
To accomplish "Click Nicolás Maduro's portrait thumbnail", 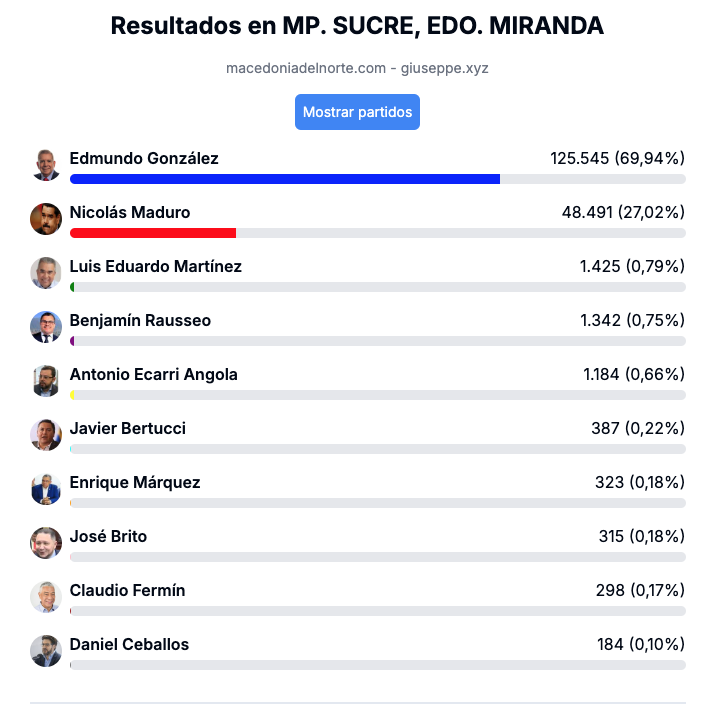I will 46,219.
